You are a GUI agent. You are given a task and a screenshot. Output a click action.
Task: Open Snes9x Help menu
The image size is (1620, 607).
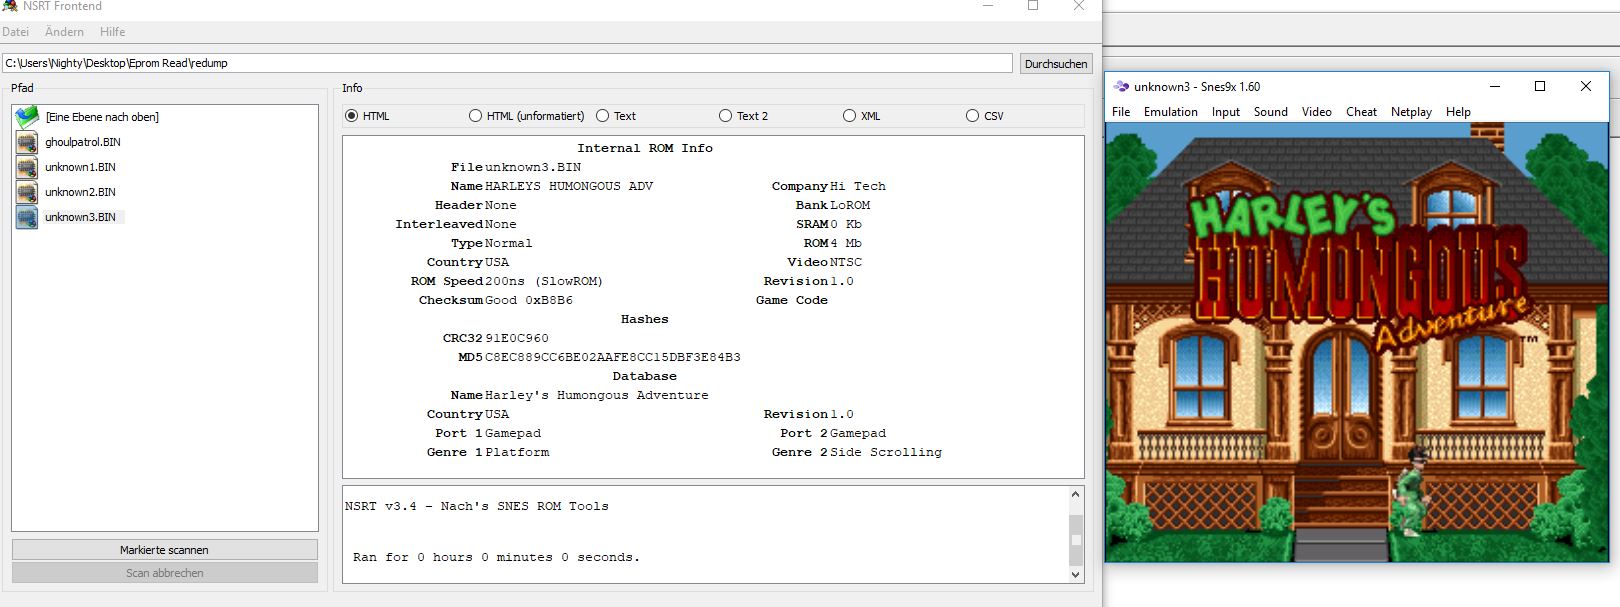pyautogui.click(x=1458, y=112)
